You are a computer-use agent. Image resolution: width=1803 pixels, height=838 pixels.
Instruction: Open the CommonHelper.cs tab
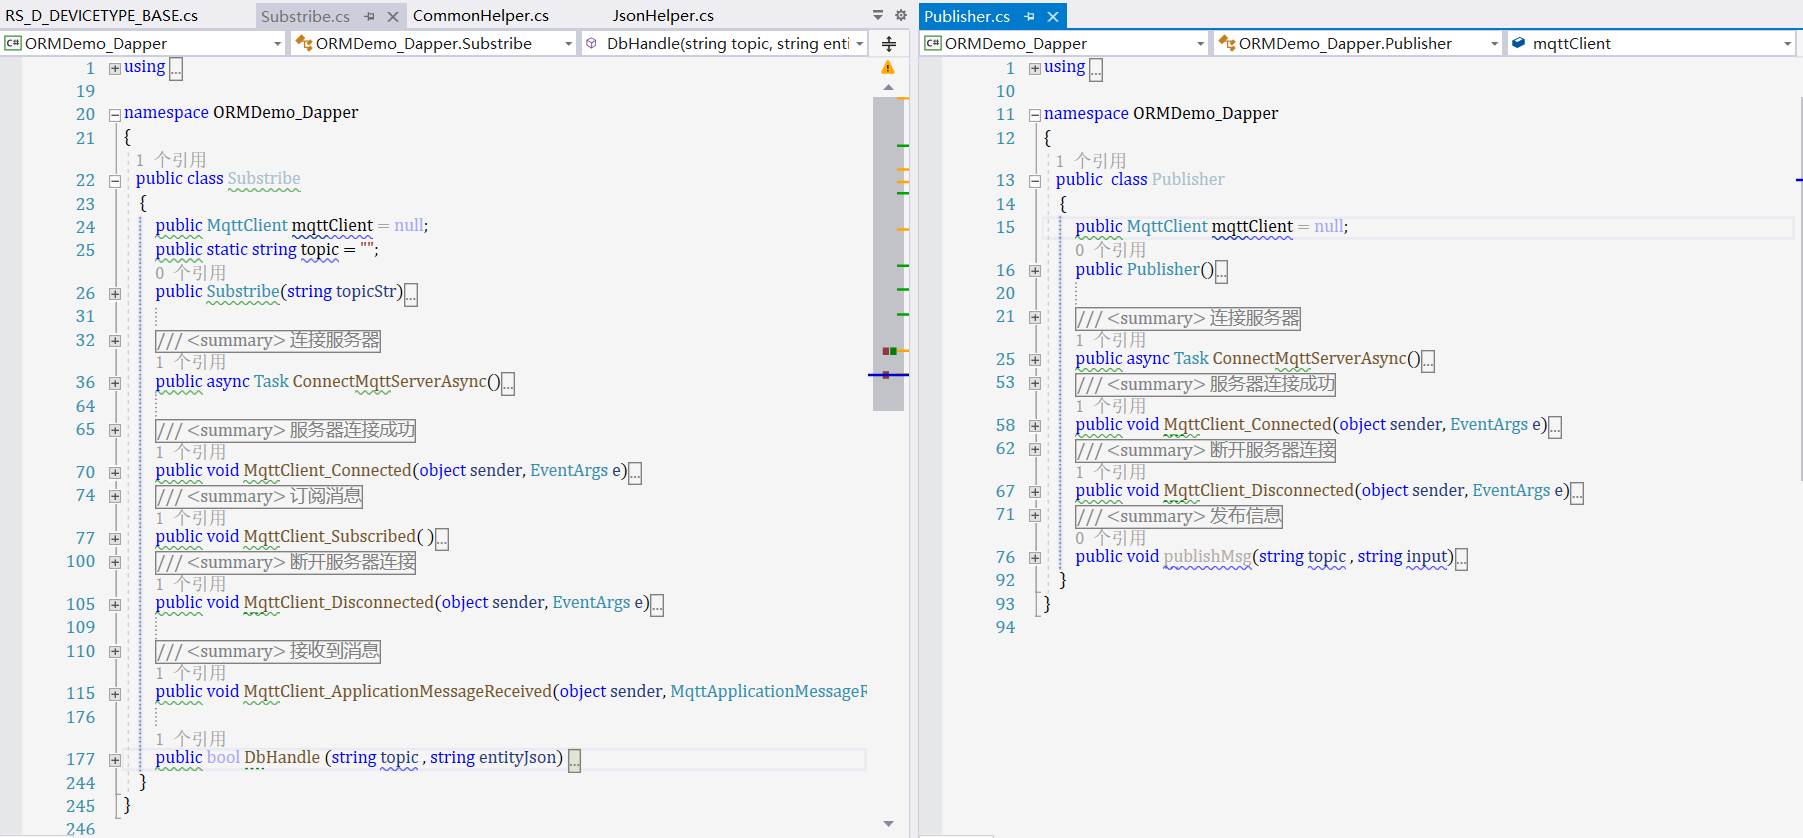481,15
